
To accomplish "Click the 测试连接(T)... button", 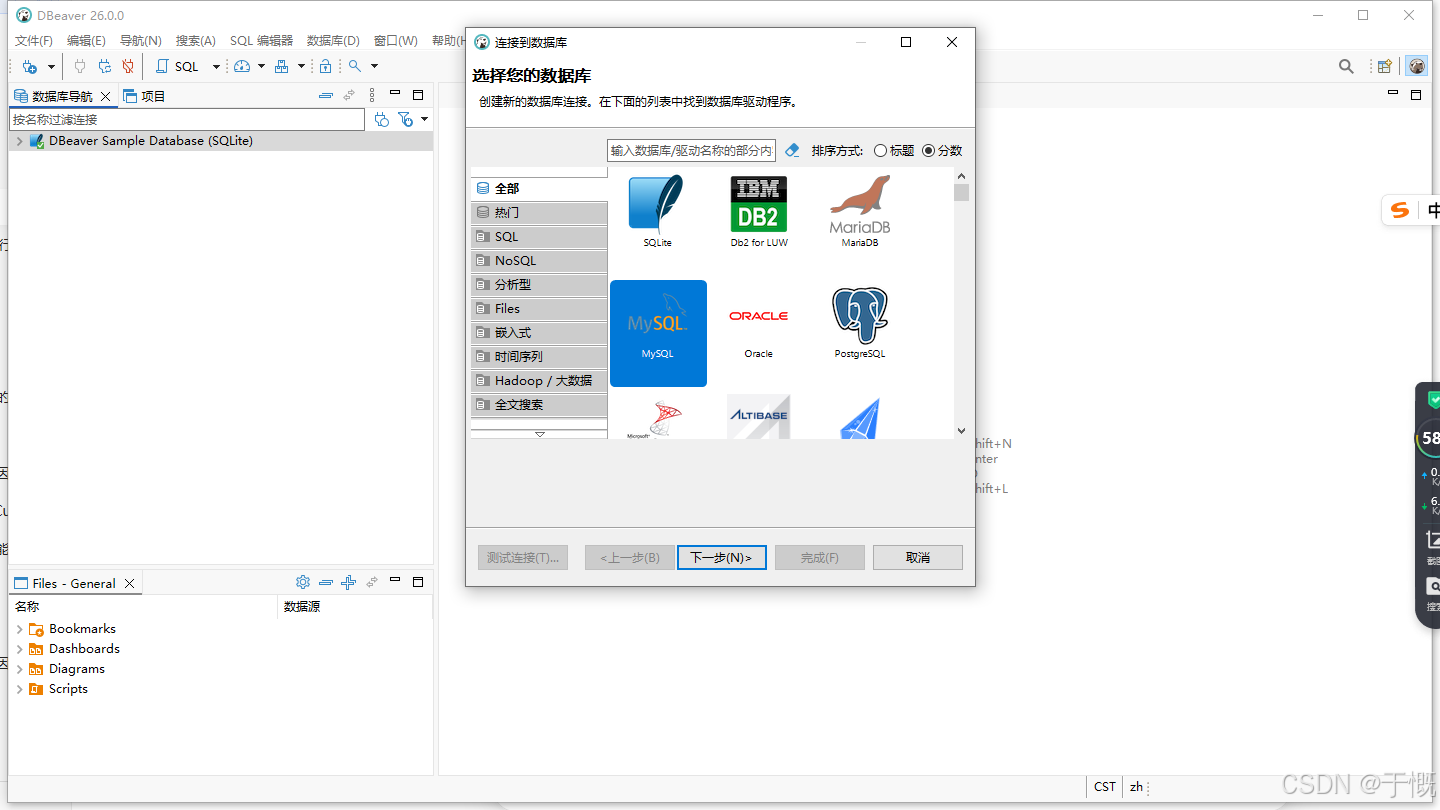I will (x=523, y=557).
